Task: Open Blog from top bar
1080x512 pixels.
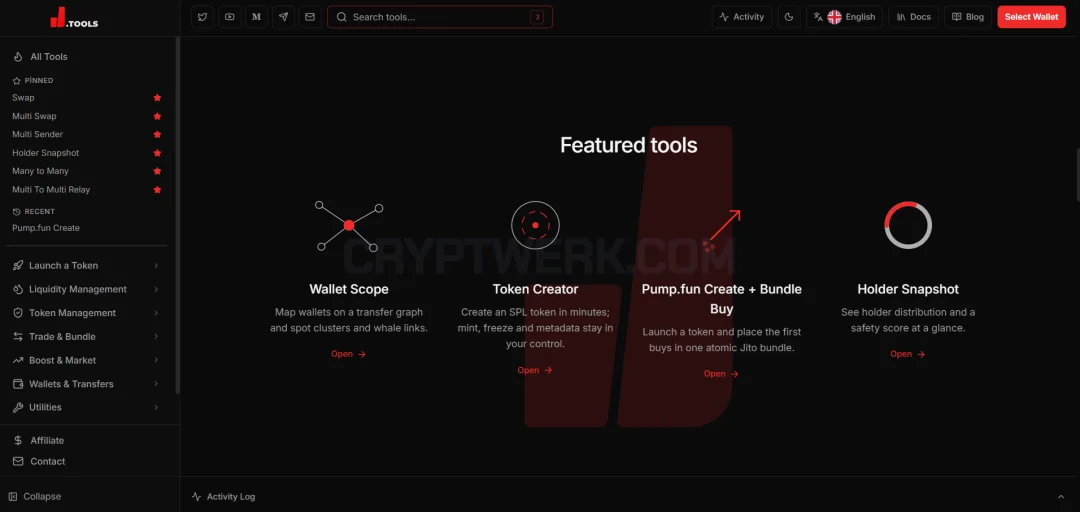Action: (968, 17)
